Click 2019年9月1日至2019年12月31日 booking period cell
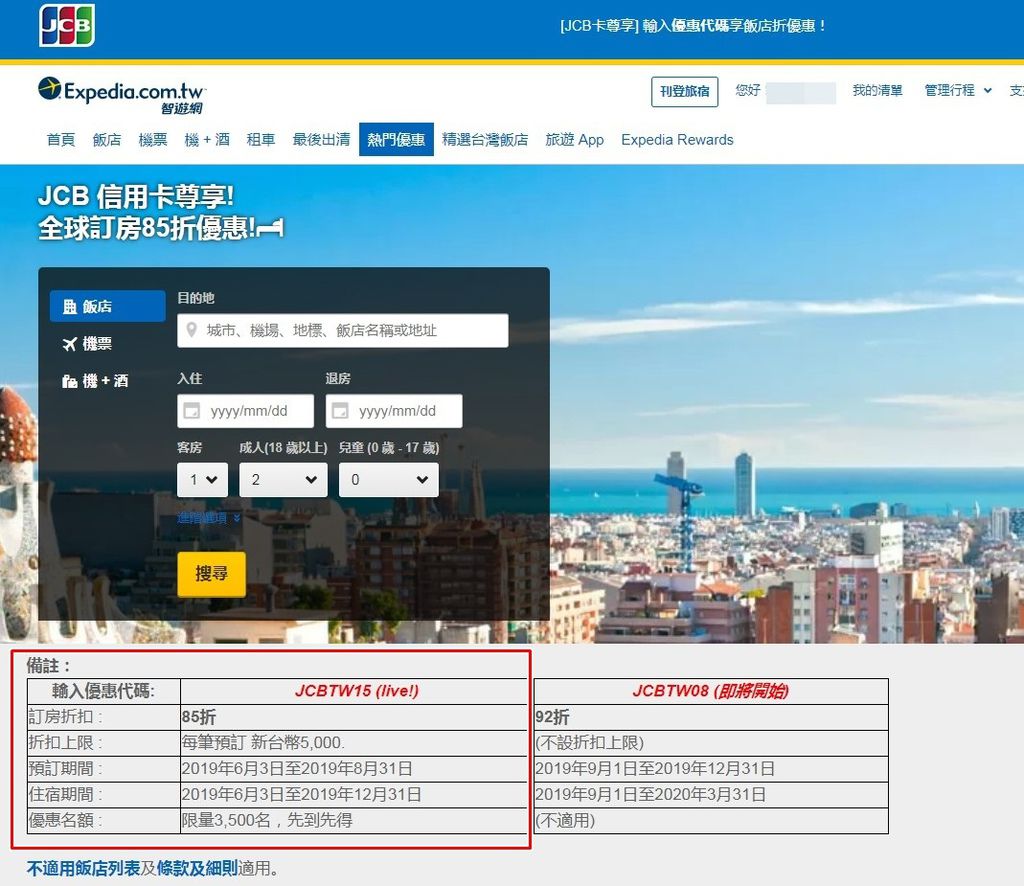This screenshot has height=886, width=1024. [711, 768]
